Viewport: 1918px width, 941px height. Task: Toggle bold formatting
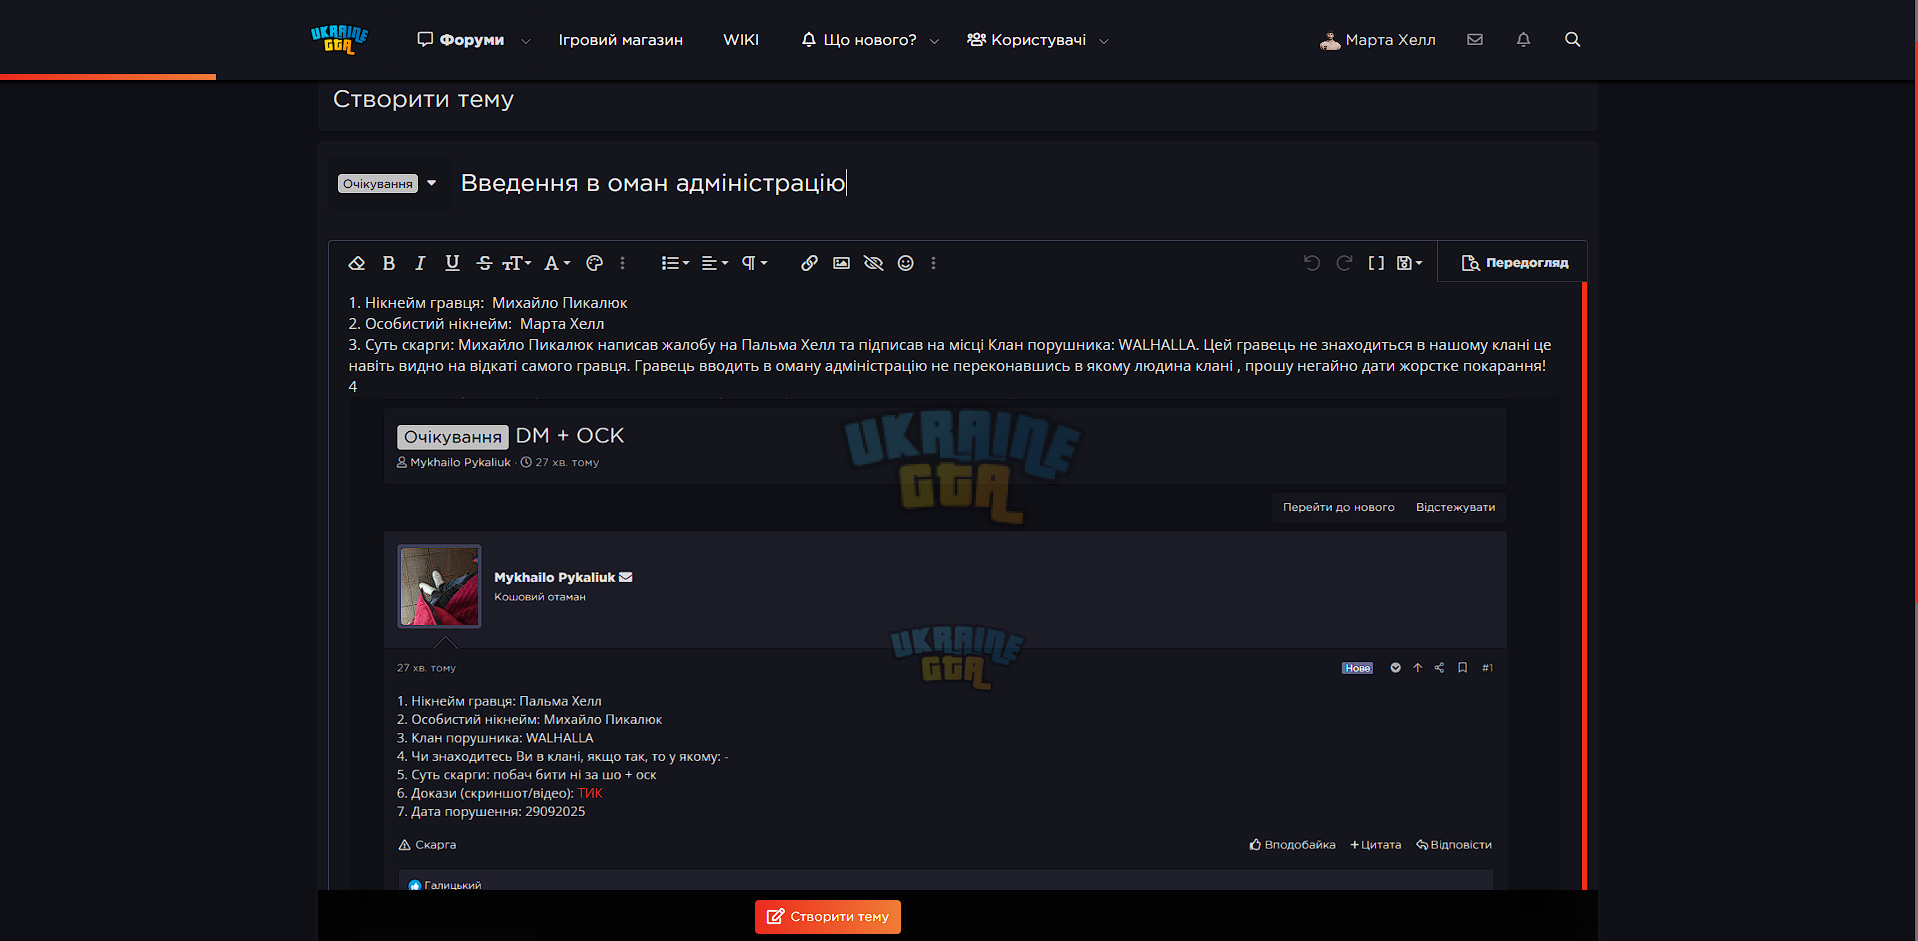(x=389, y=263)
